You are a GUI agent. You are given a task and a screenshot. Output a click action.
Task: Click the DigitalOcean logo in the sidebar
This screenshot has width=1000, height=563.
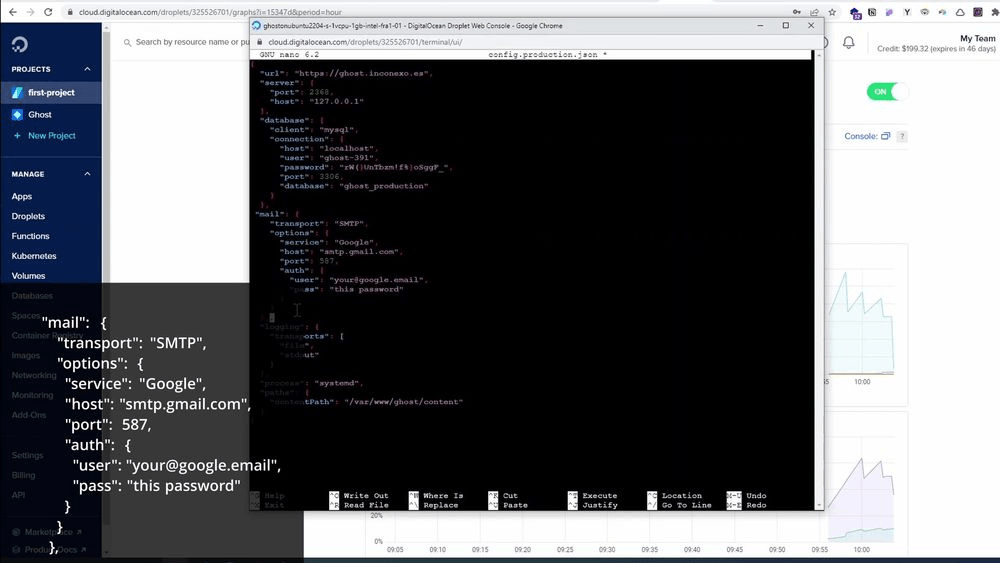click(x=19, y=44)
